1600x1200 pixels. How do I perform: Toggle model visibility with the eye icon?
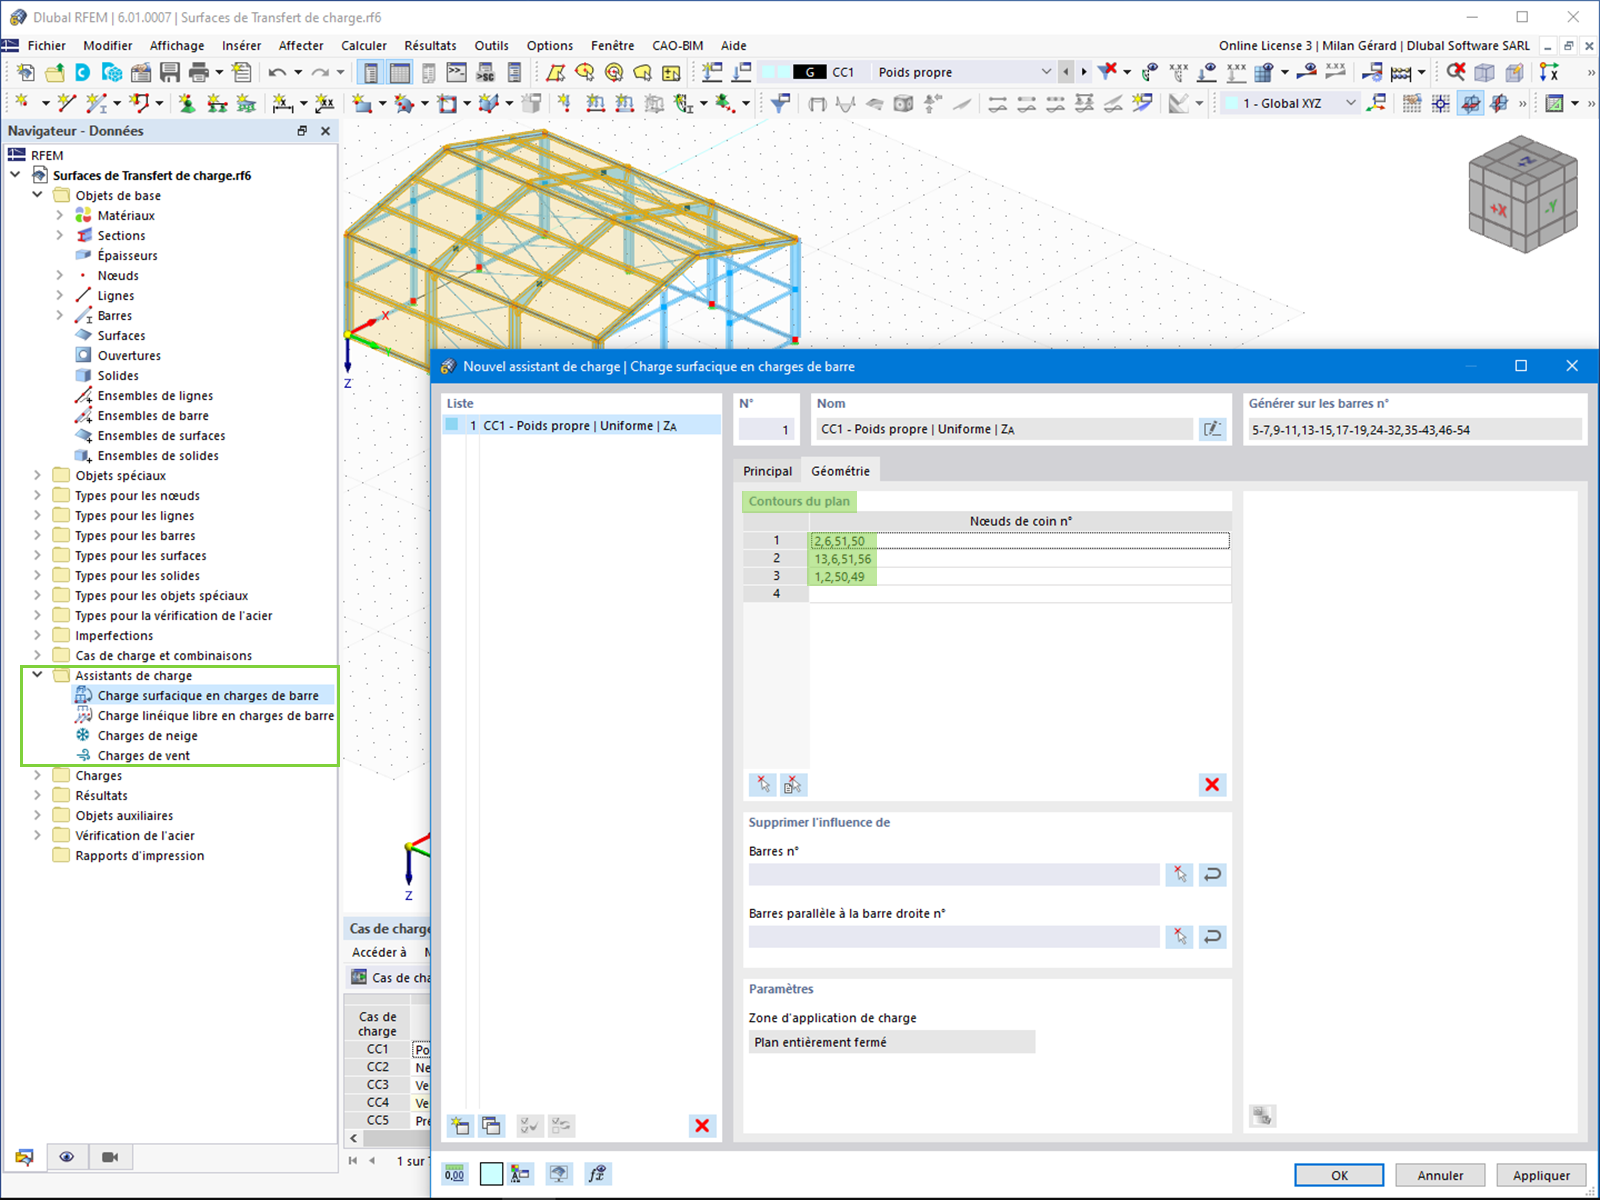click(68, 1157)
